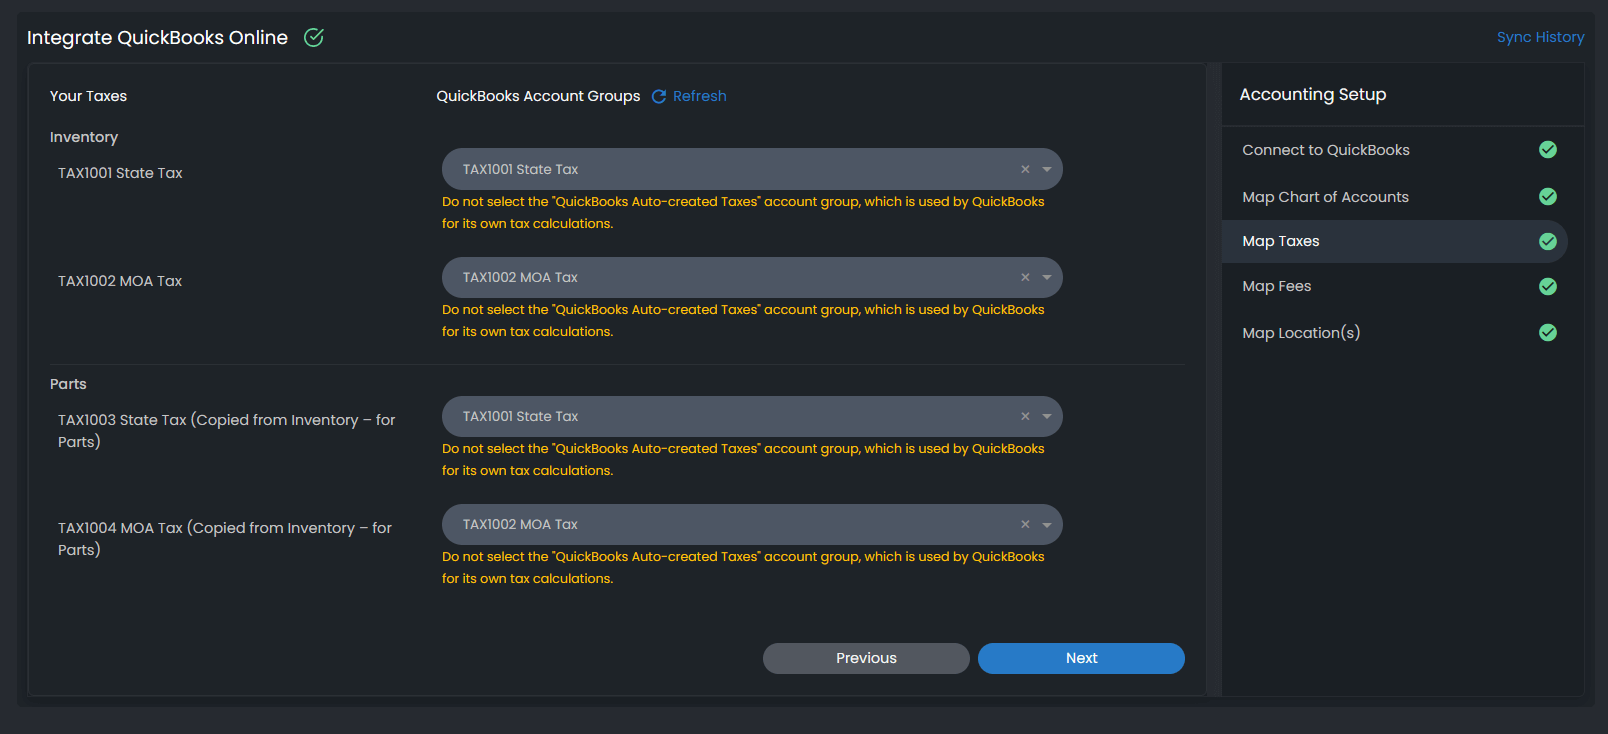Click the Inventory section heading
Viewport: 1608px width, 734px height.
(x=84, y=137)
